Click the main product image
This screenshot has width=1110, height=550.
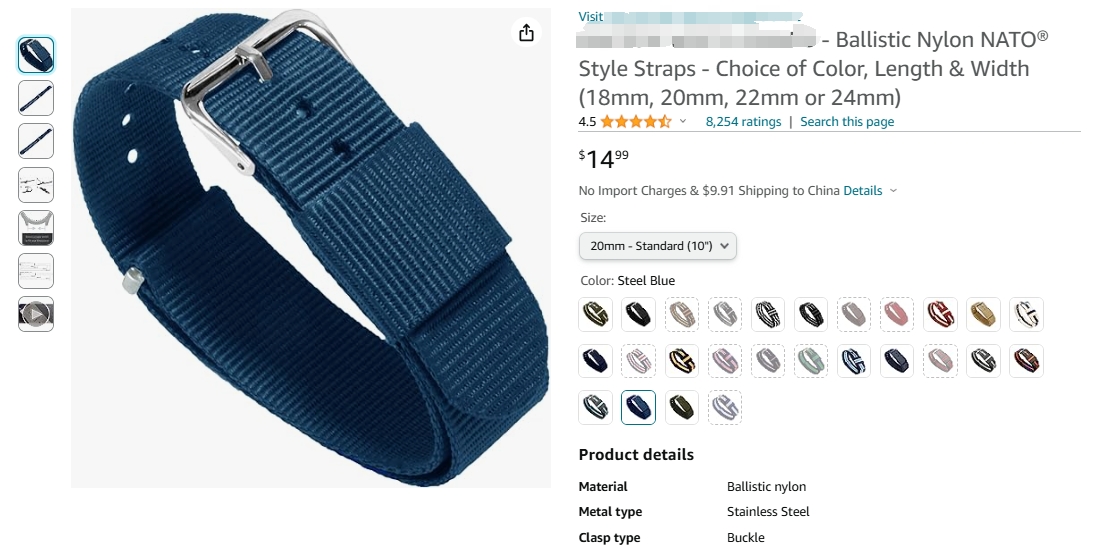click(x=311, y=248)
